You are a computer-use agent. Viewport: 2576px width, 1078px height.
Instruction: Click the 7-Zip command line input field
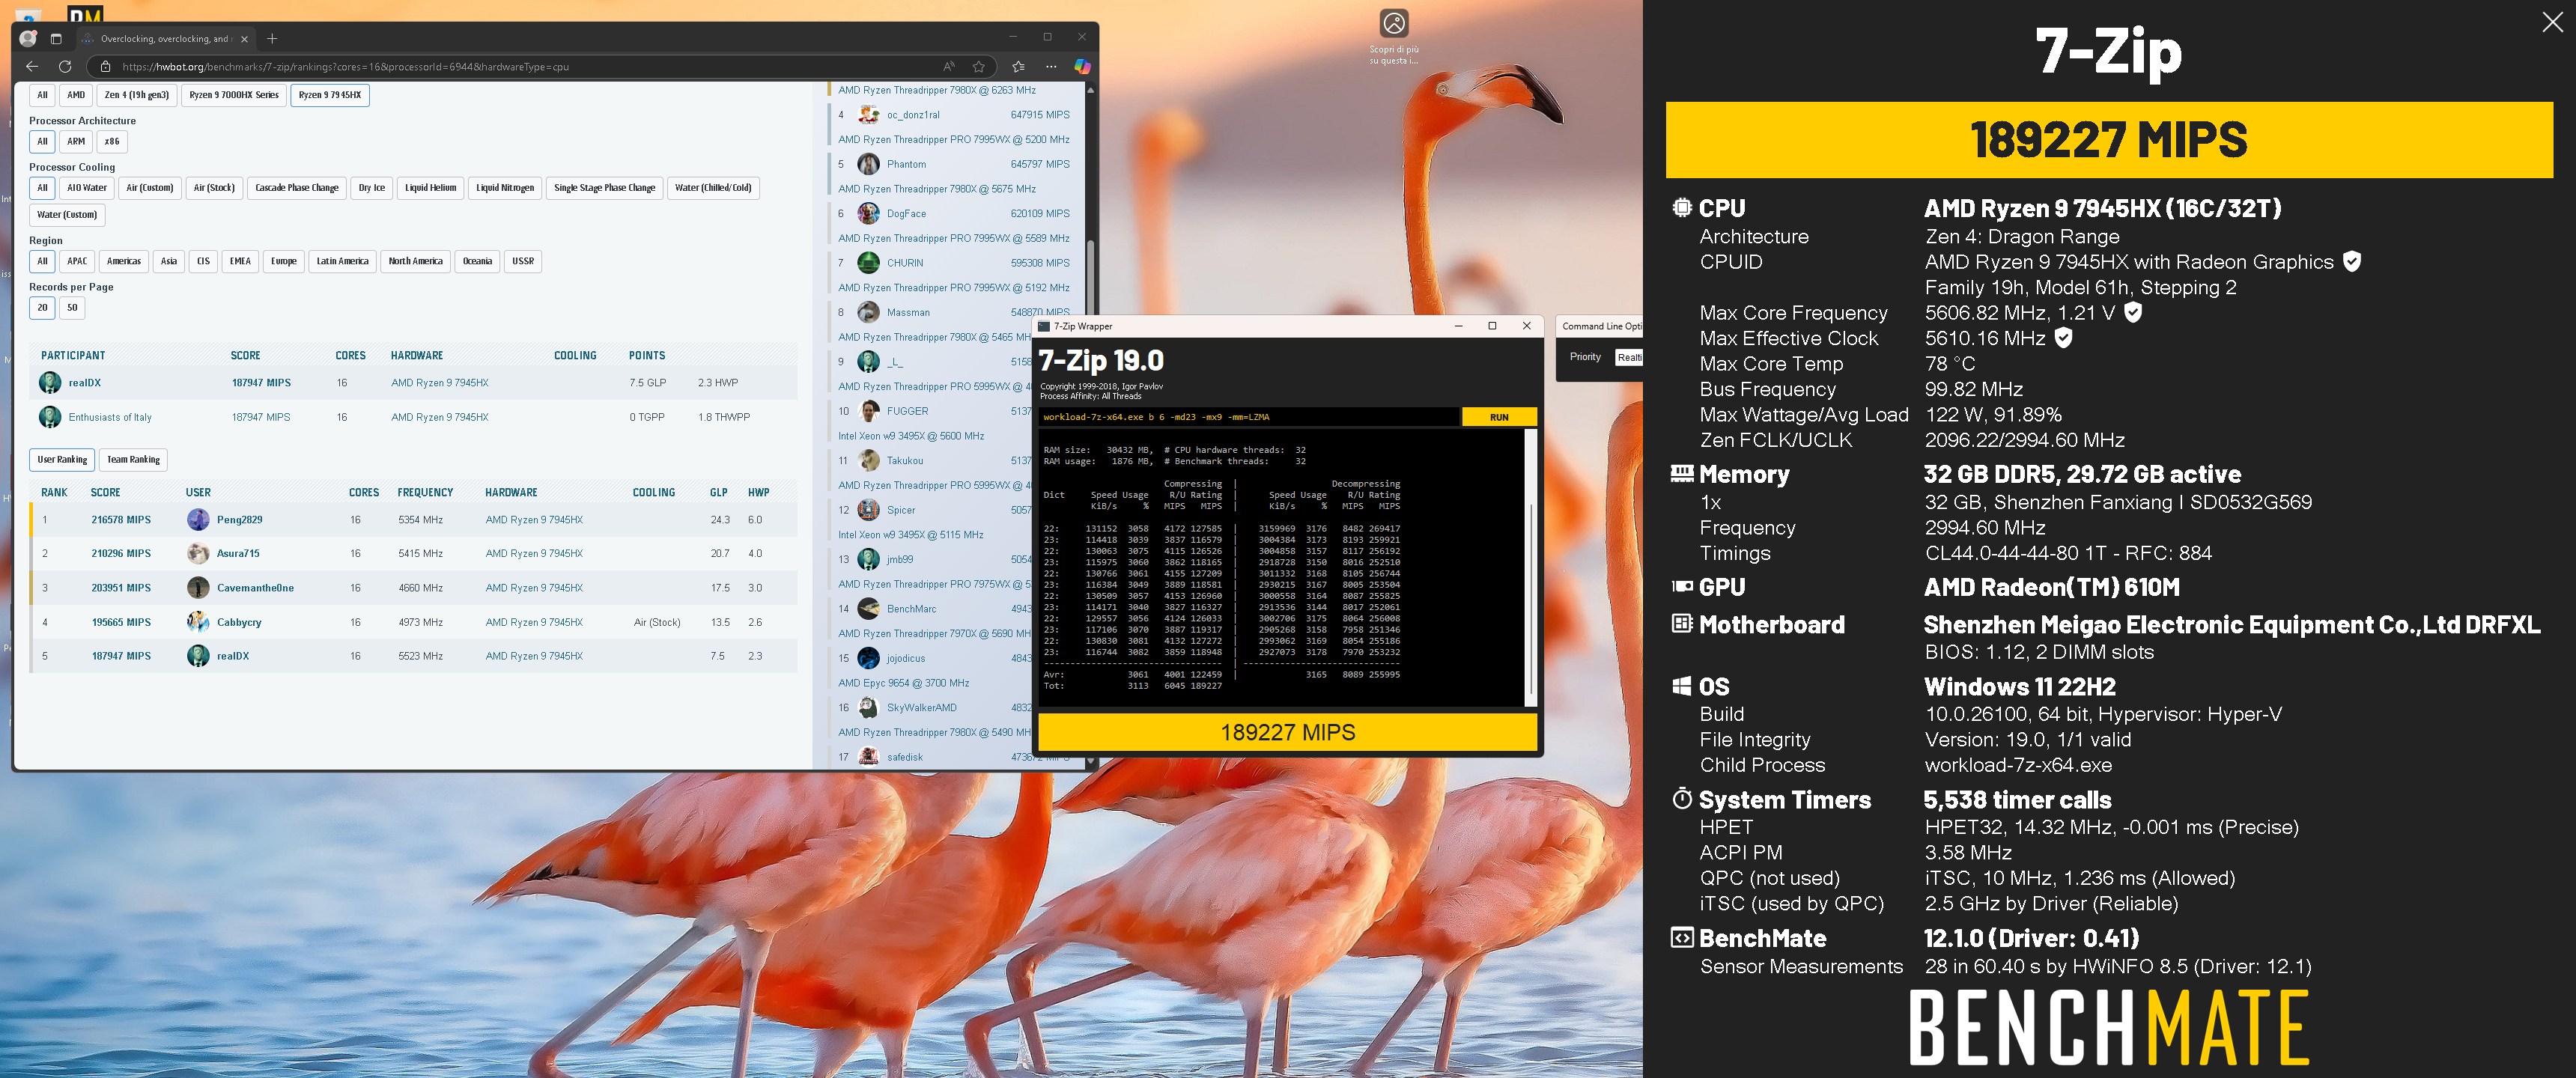1250,417
